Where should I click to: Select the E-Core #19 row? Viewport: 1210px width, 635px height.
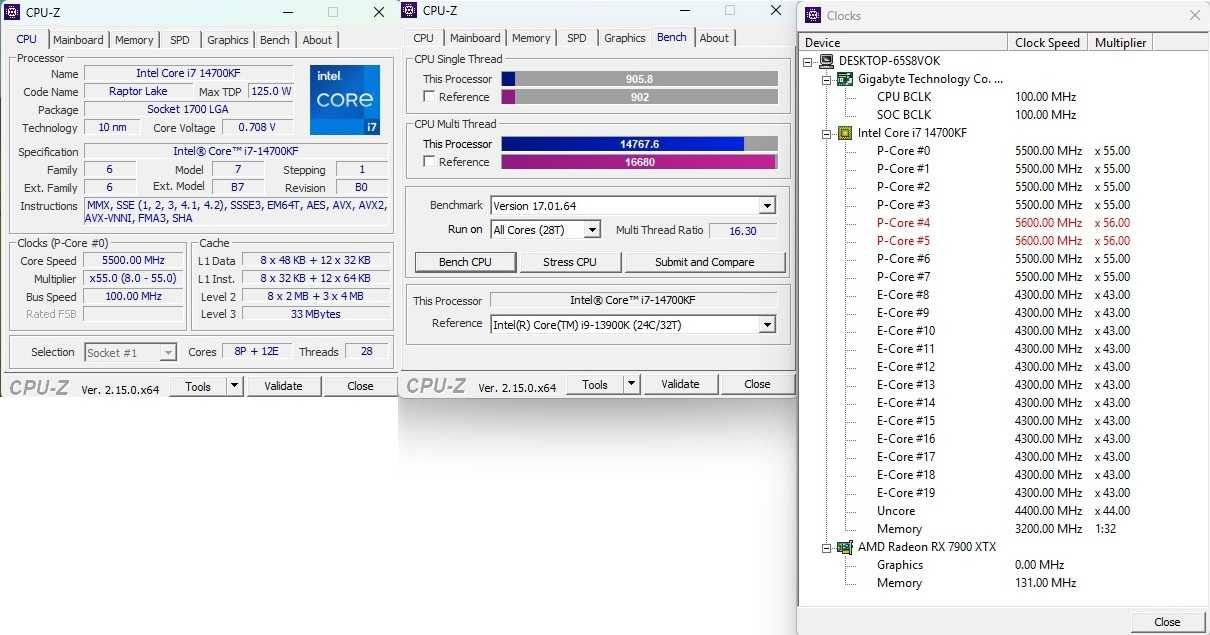(x=1003, y=493)
